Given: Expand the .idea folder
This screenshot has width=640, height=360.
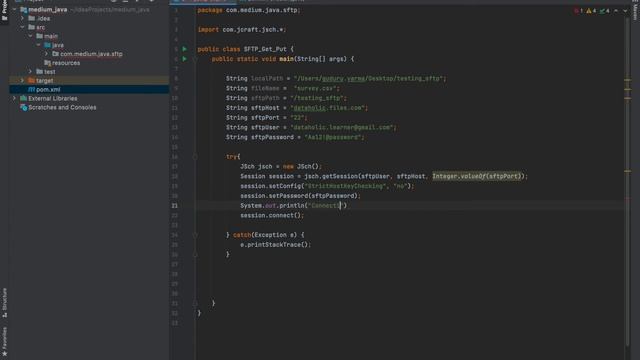Looking at the screenshot, I should click(23, 18).
